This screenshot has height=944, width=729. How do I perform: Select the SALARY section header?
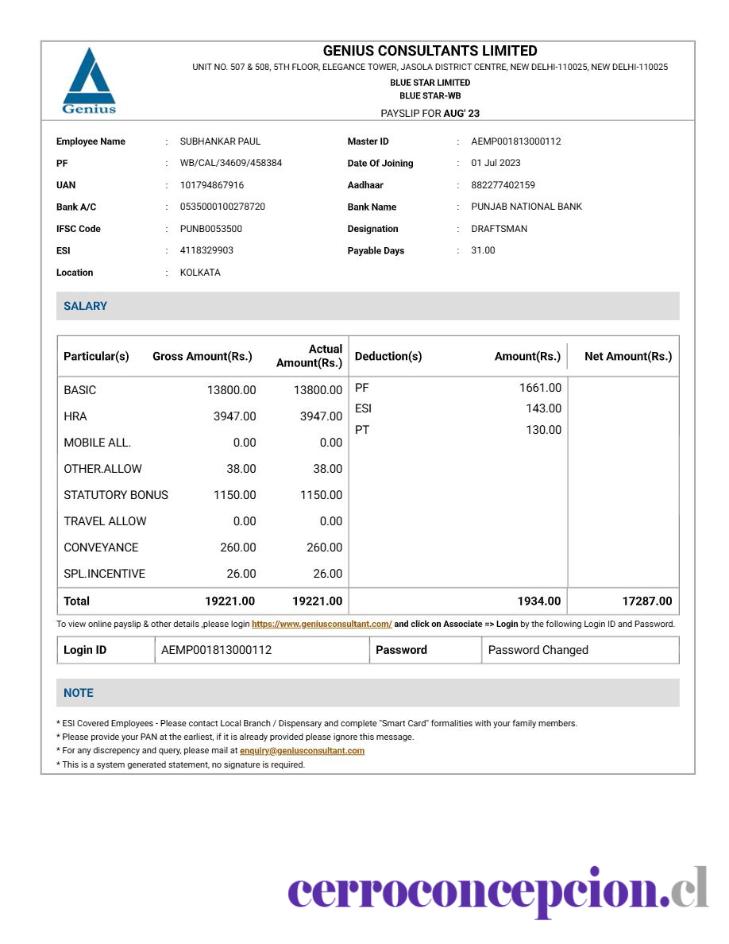coord(368,306)
